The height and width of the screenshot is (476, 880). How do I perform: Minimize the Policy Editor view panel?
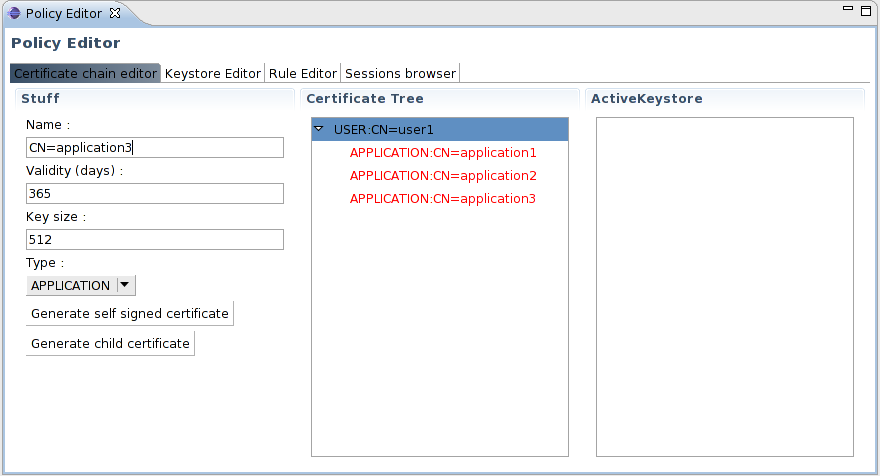(x=848, y=9)
